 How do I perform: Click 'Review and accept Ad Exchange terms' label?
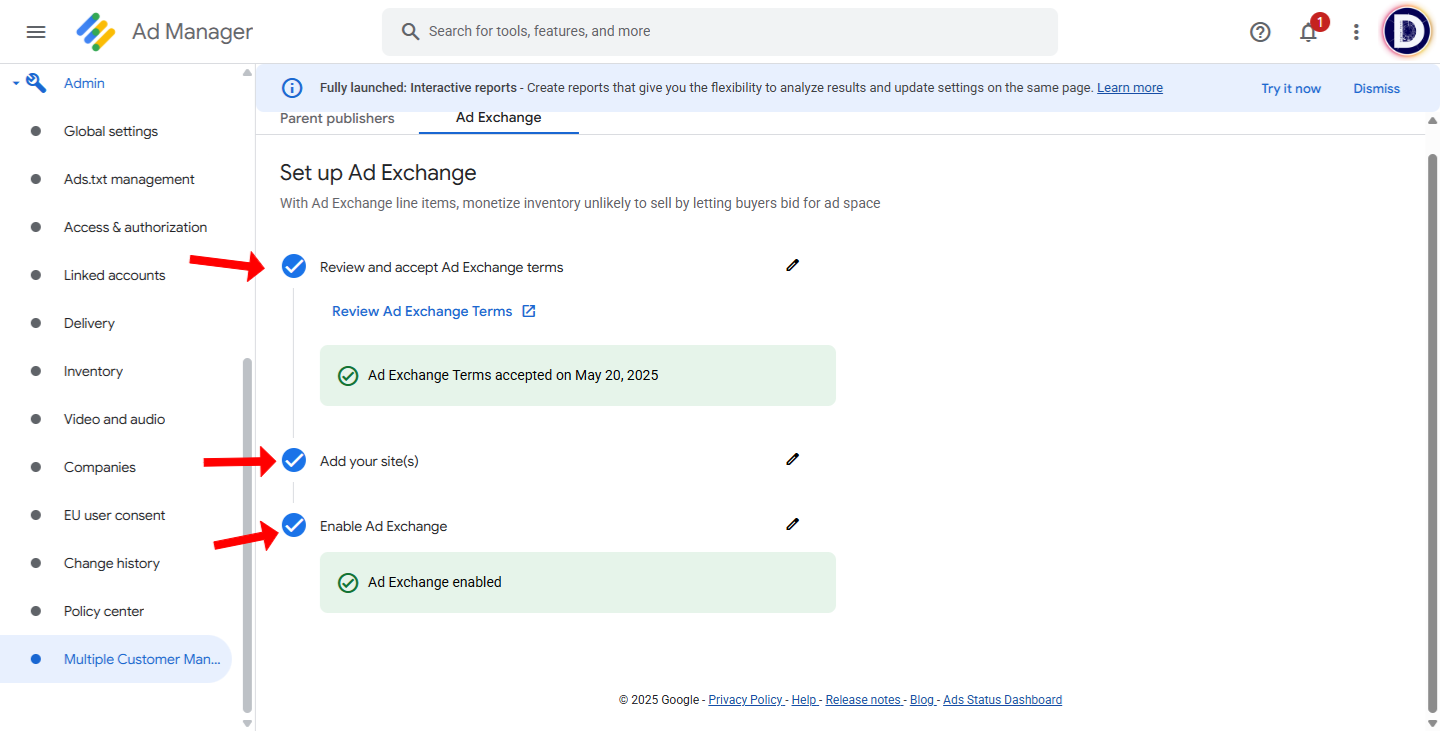[x=442, y=267]
